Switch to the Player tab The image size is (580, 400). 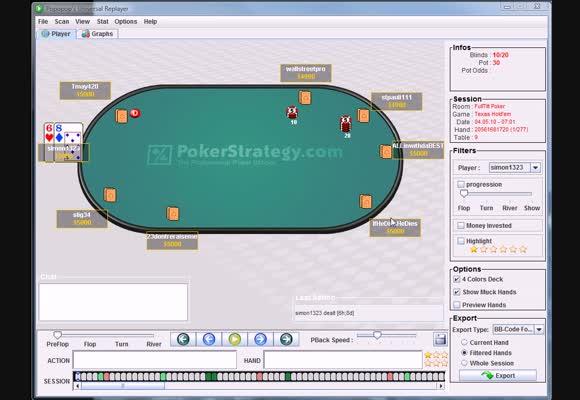coord(56,34)
